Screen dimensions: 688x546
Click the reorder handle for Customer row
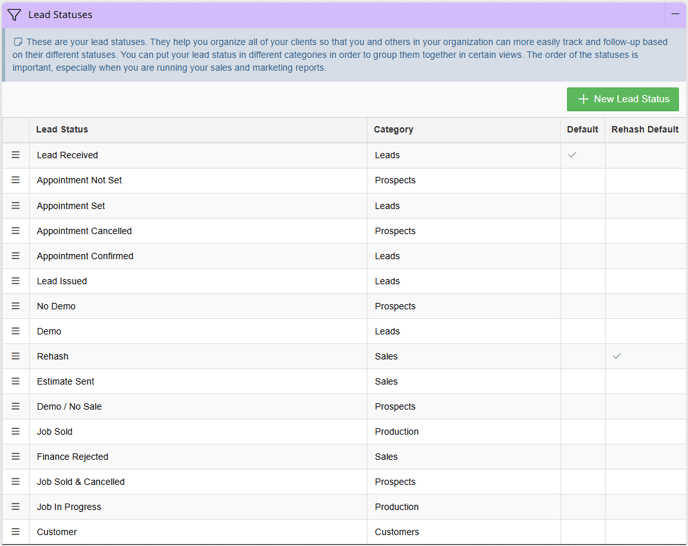[15, 532]
